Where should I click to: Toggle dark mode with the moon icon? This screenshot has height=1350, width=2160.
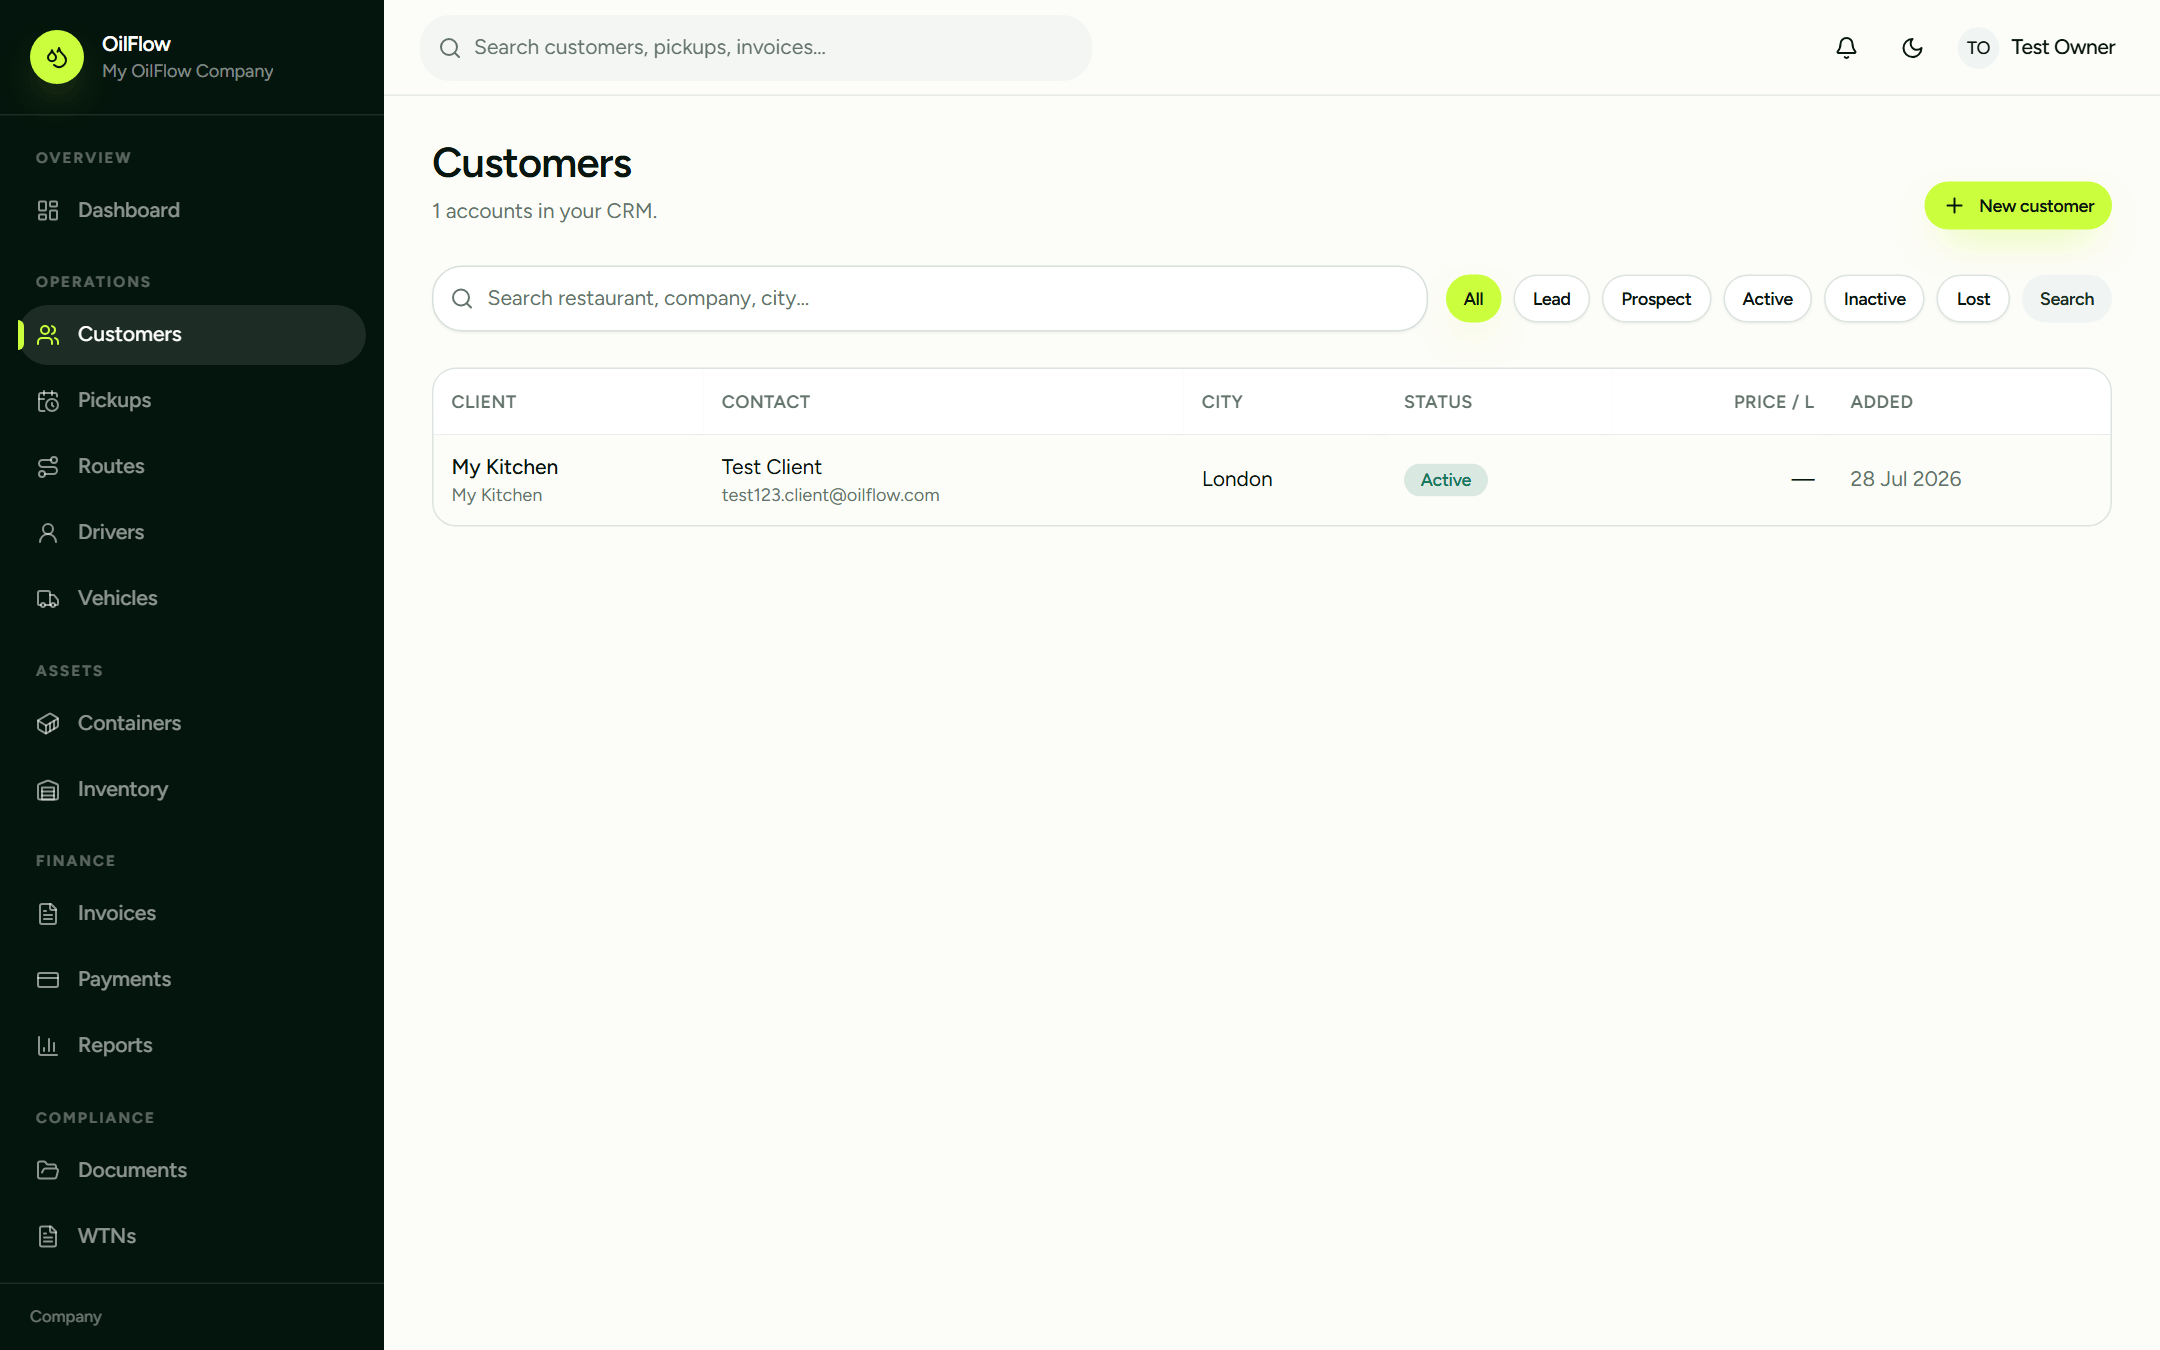[x=1912, y=47]
